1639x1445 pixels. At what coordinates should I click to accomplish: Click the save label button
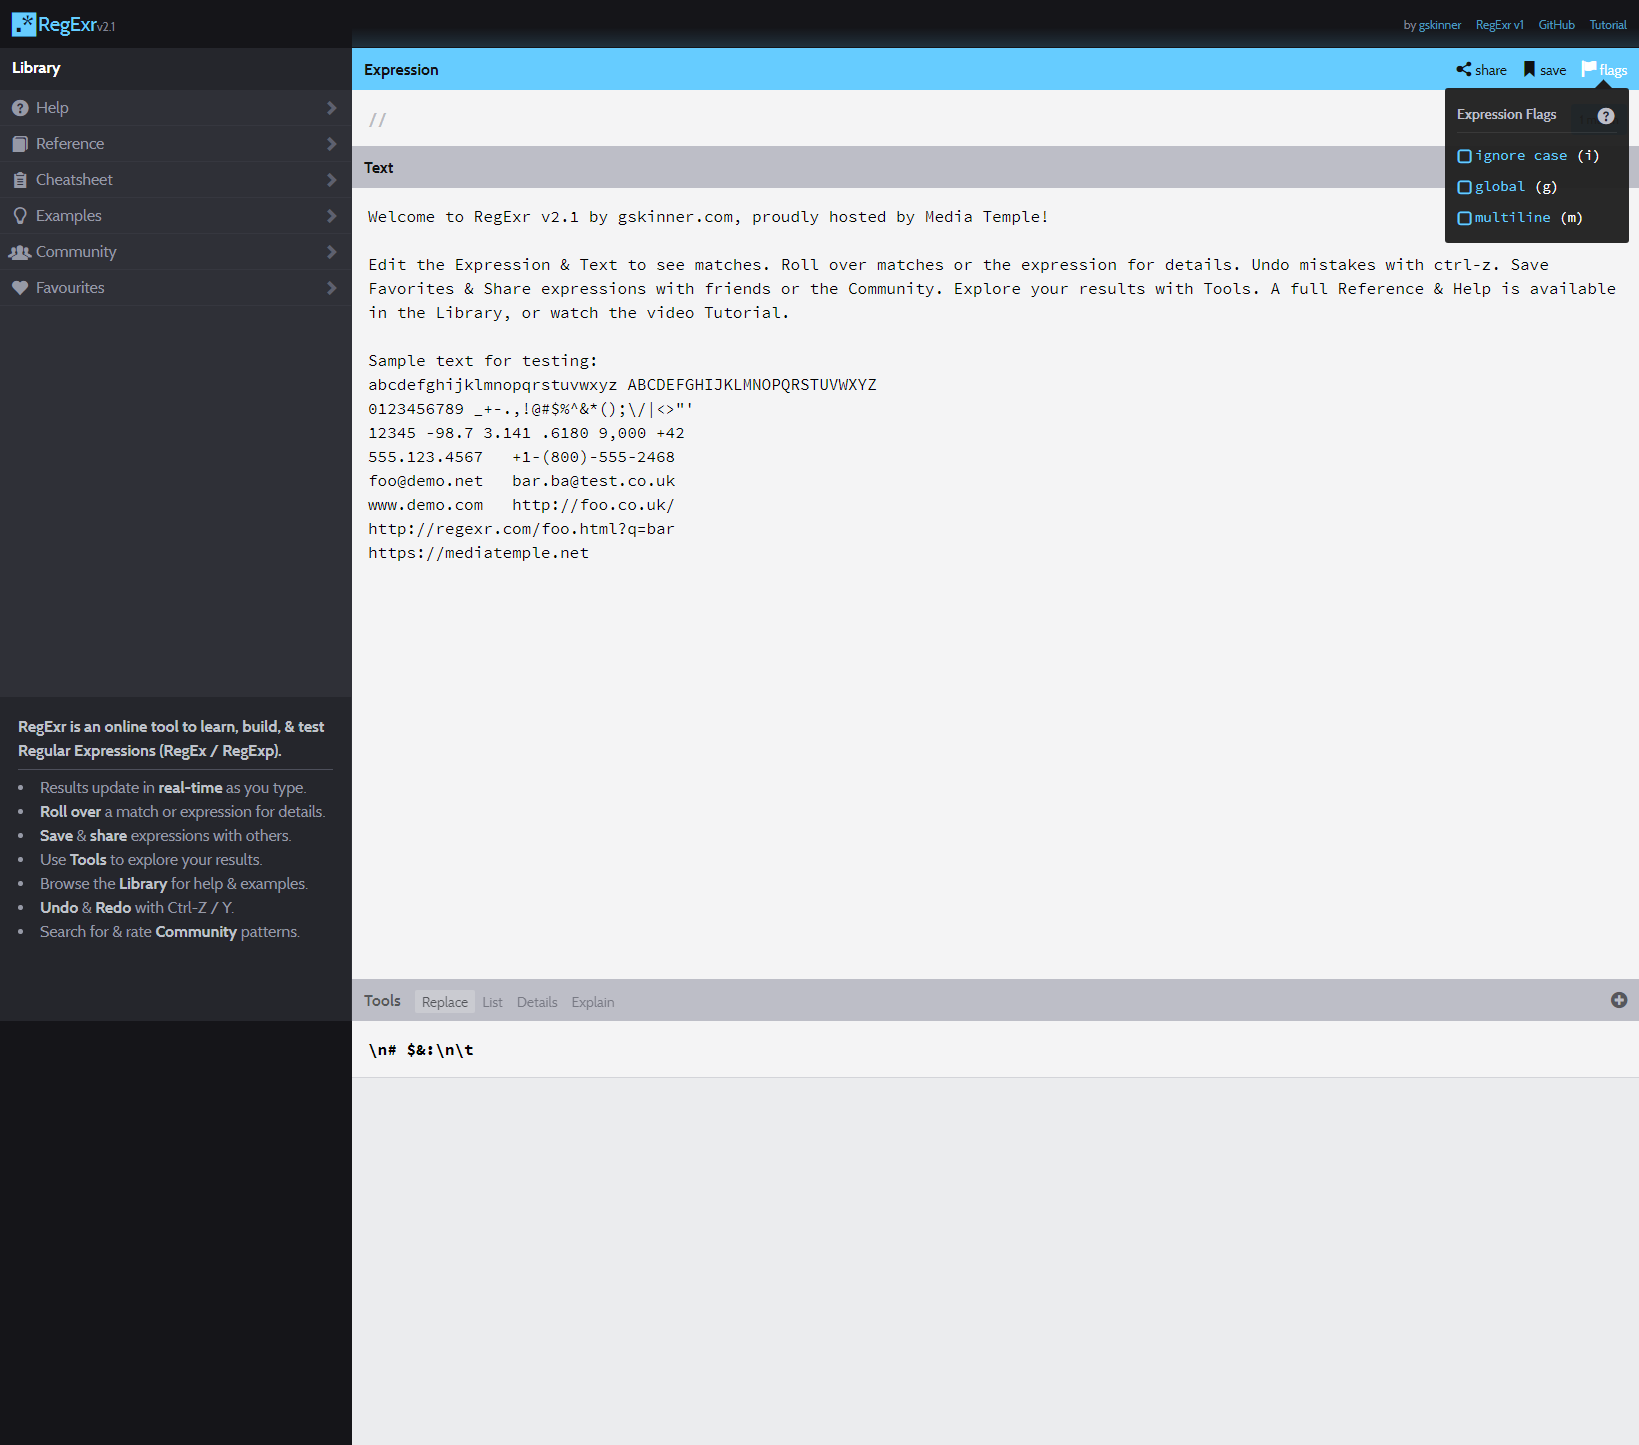[1553, 70]
